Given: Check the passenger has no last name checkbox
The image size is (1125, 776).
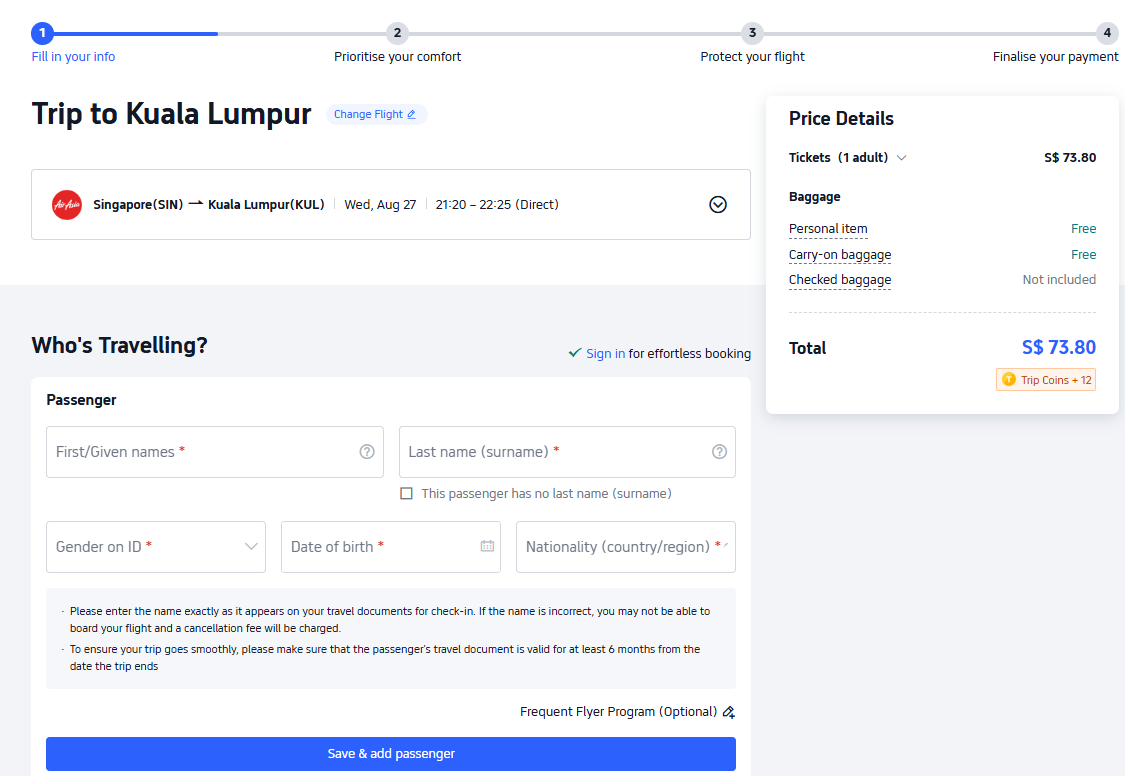Looking at the screenshot, I should (x=407, y=493).
